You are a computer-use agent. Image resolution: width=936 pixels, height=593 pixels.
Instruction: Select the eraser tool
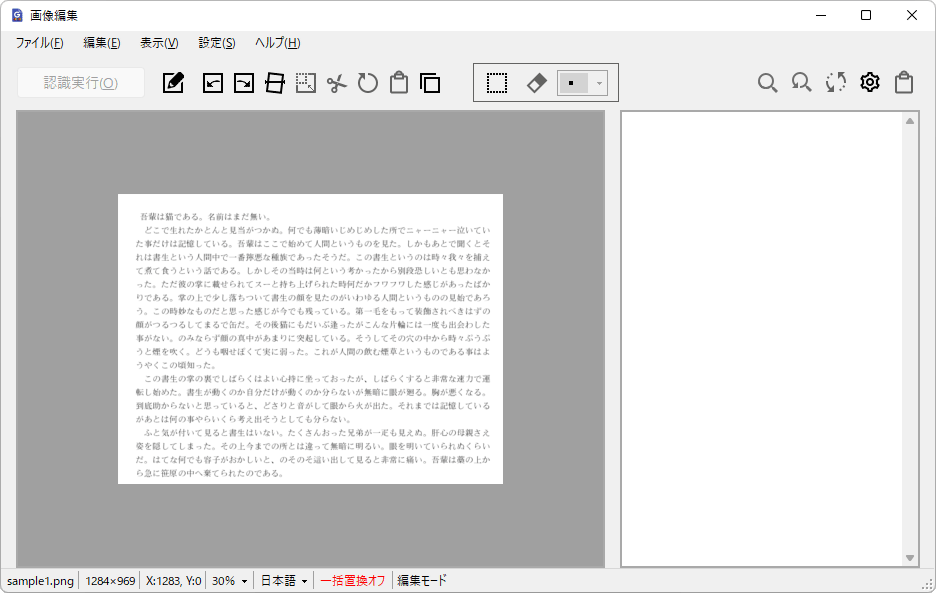[537, 82]
